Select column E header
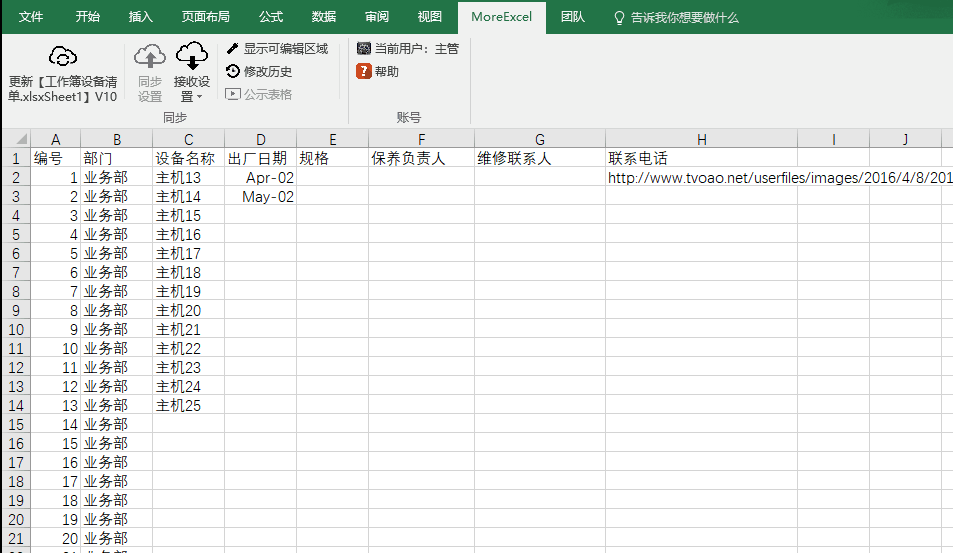953x553 pixels. click(332, 139)
